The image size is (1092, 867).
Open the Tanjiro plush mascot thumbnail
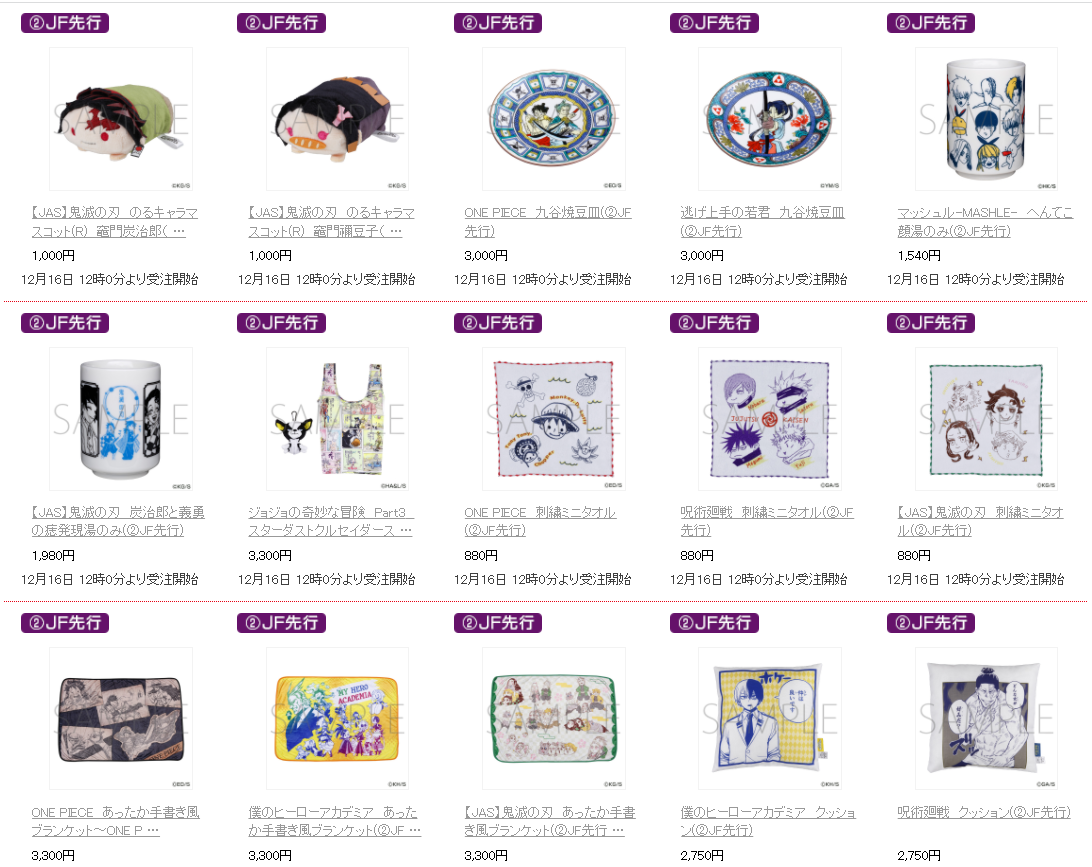120,119
